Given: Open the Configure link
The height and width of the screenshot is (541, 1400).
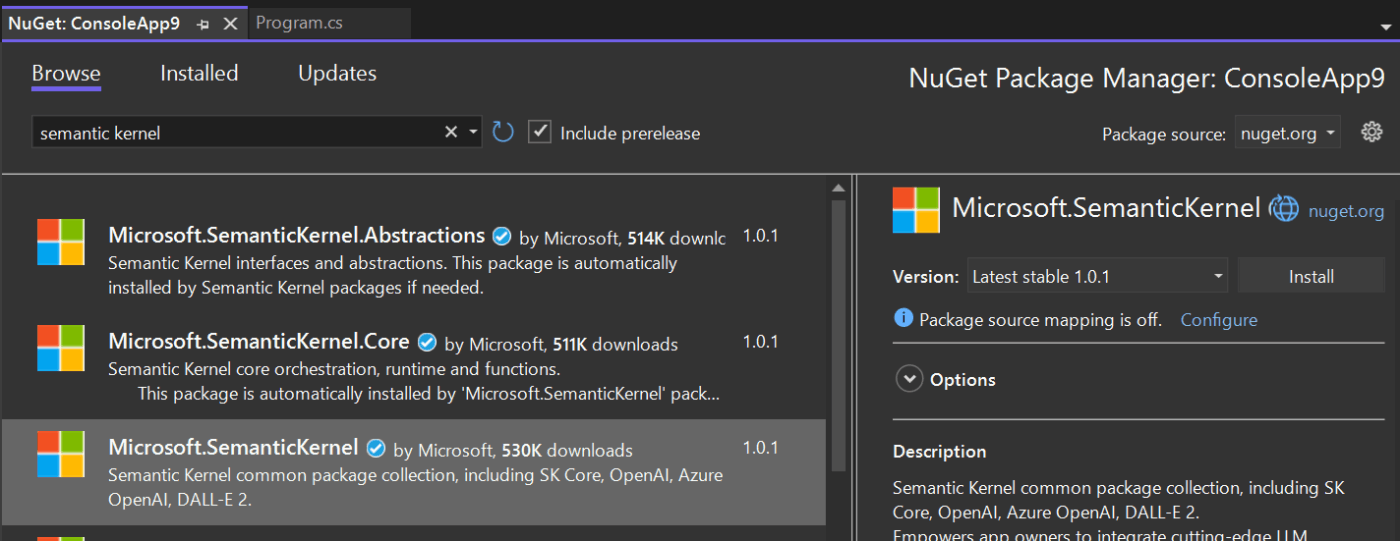Looking at the screenshot, I should 1219,320.
